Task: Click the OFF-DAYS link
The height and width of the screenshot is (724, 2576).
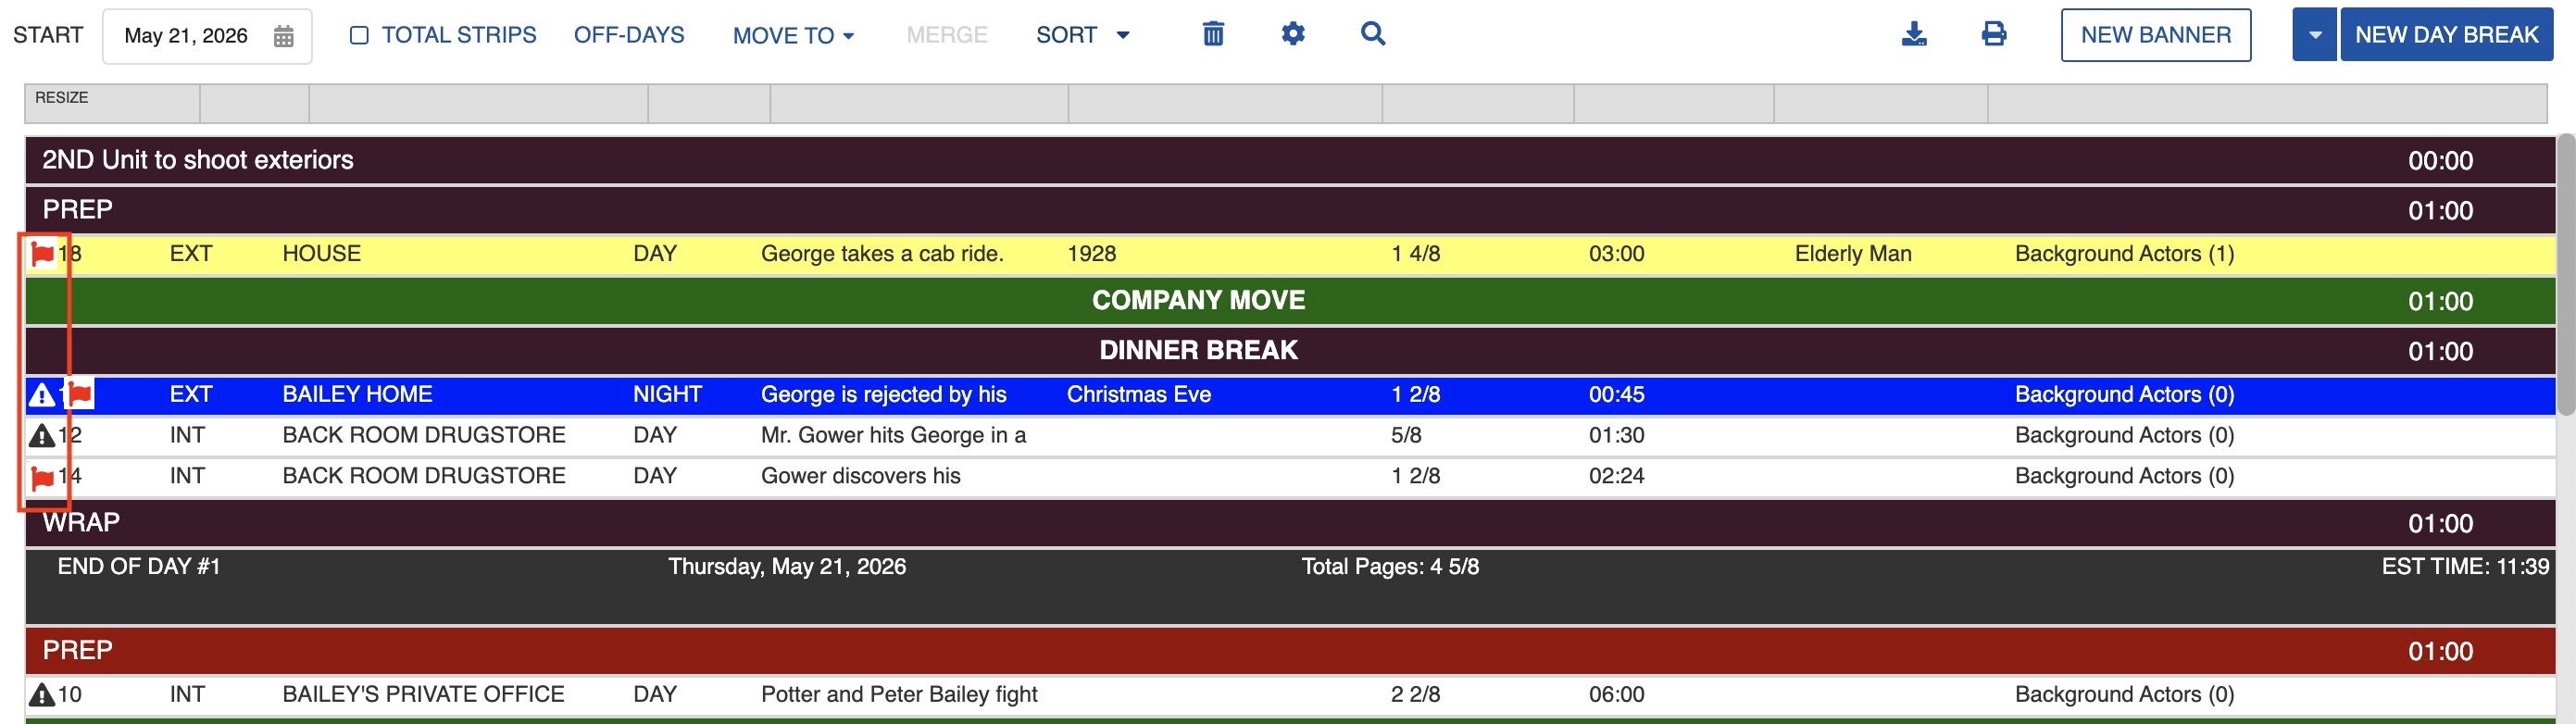Action: (629, 35)
